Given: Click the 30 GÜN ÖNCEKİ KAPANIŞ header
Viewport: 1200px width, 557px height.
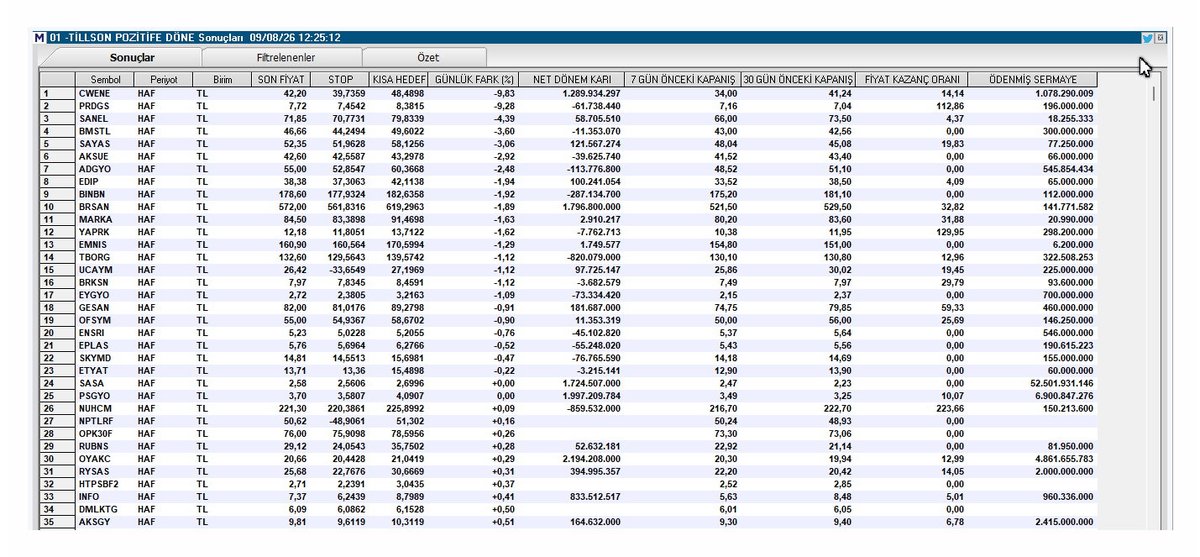Looking at the screenshot, I should pyautogui.click(x=798, y=79).
